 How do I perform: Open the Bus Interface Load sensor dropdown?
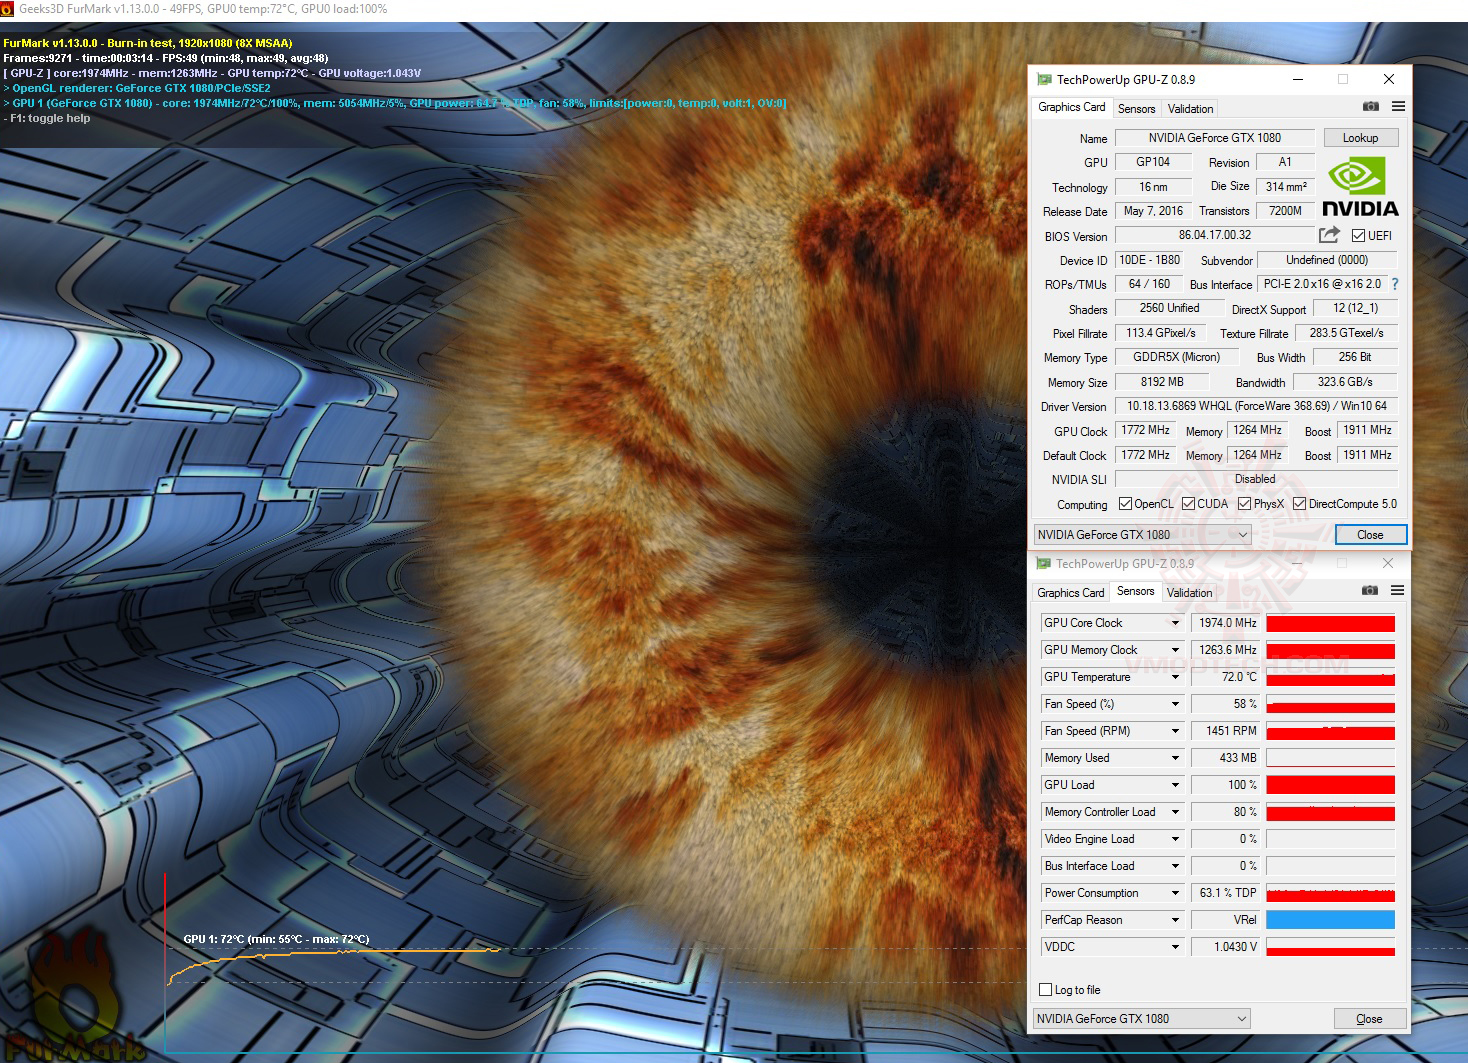[1175, 866]
